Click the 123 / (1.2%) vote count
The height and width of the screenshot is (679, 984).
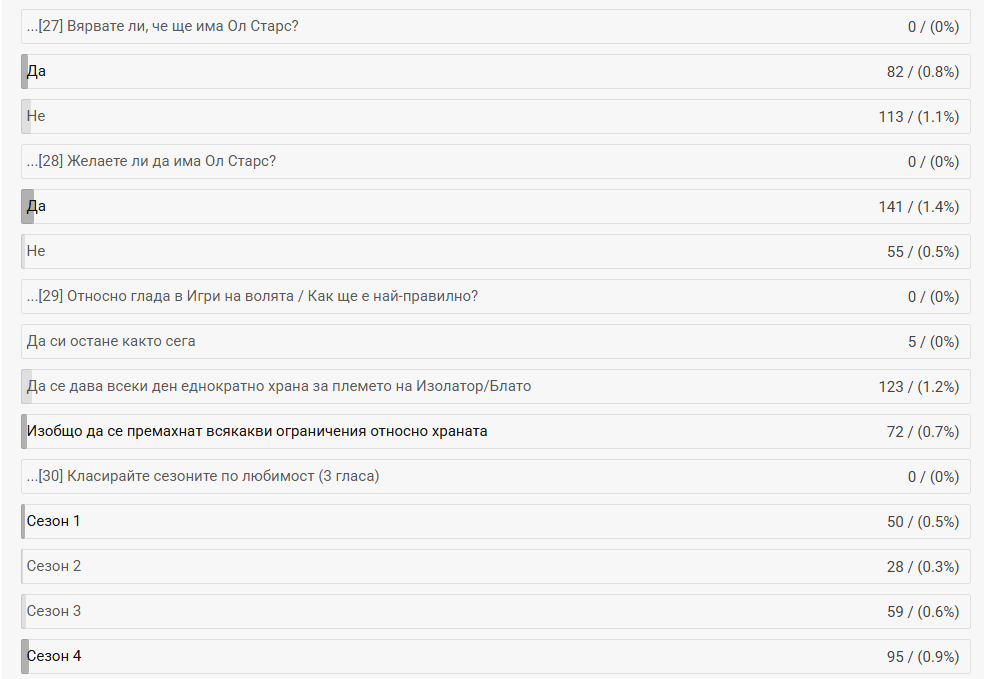pos(918,386)
